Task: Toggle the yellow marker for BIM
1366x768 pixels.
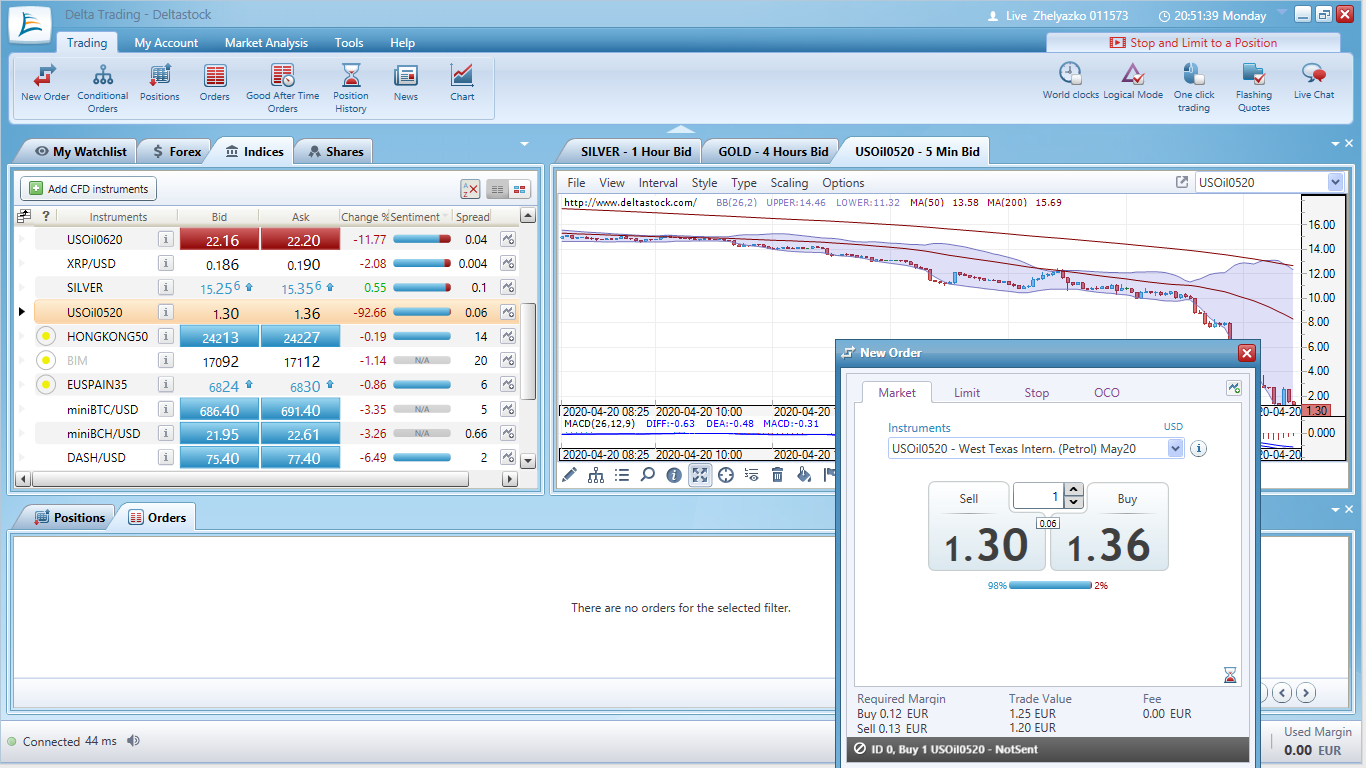Action: click(46, 360)
